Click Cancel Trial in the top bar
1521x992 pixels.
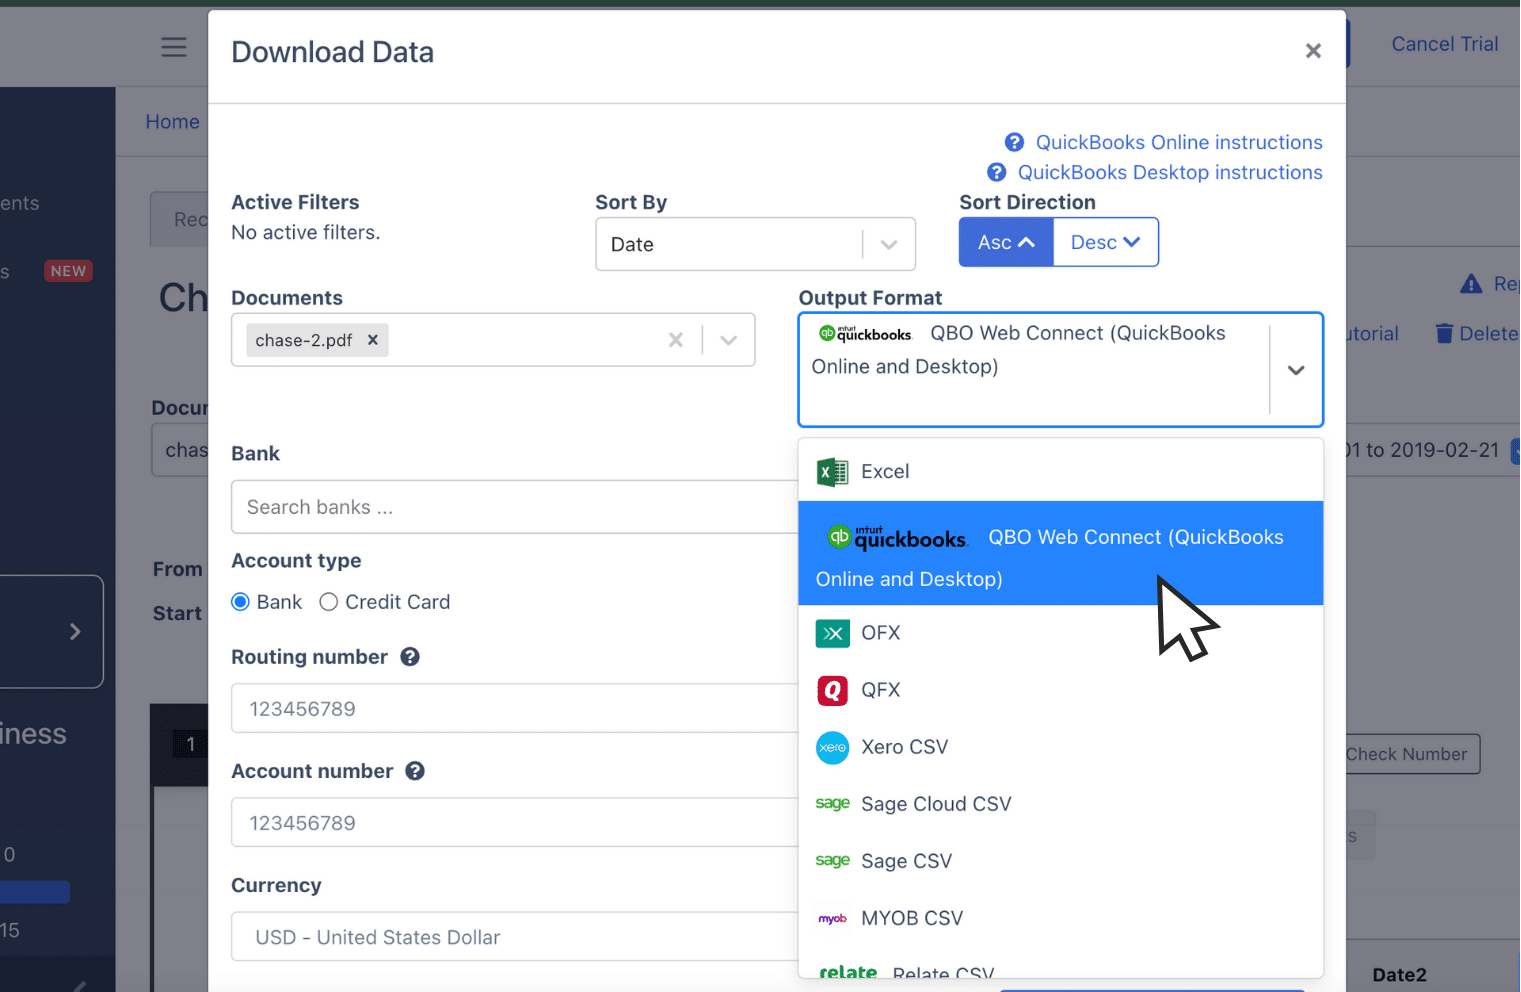1444,44
